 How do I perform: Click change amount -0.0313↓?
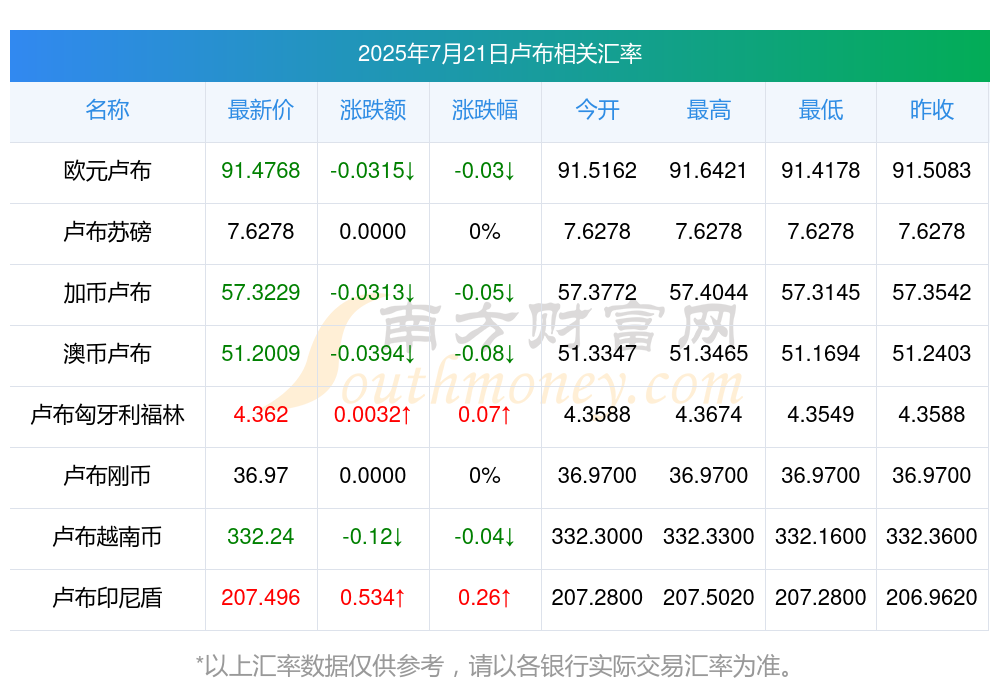point(372,292)
